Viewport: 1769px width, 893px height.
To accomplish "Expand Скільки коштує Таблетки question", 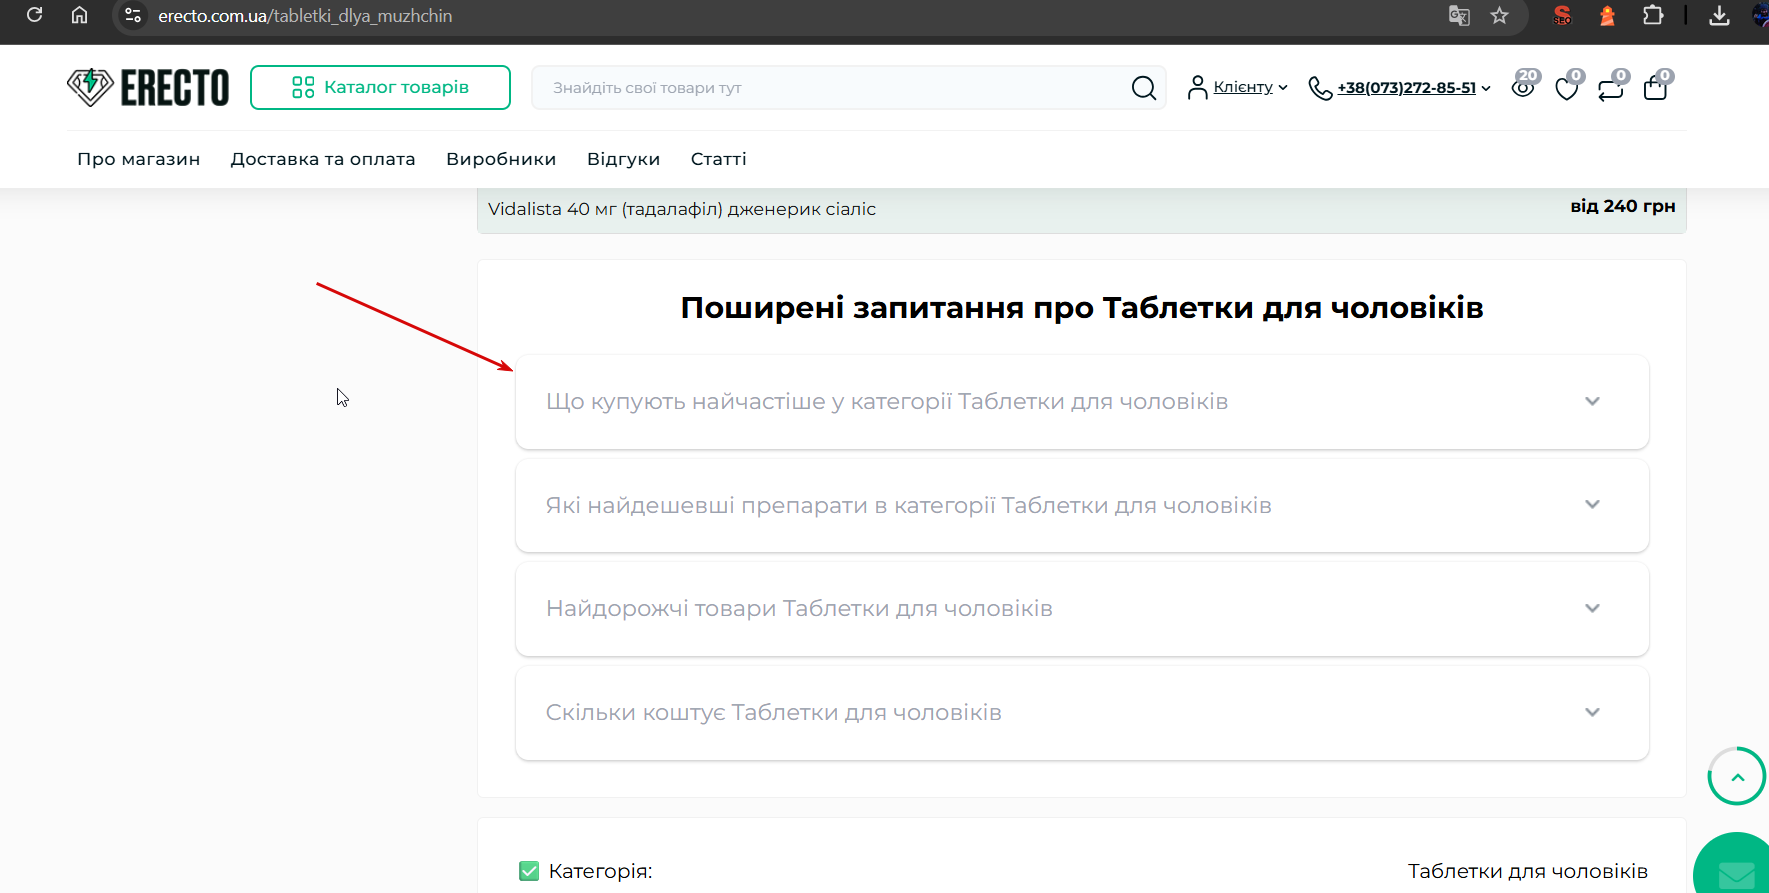I will point(1082,713).
